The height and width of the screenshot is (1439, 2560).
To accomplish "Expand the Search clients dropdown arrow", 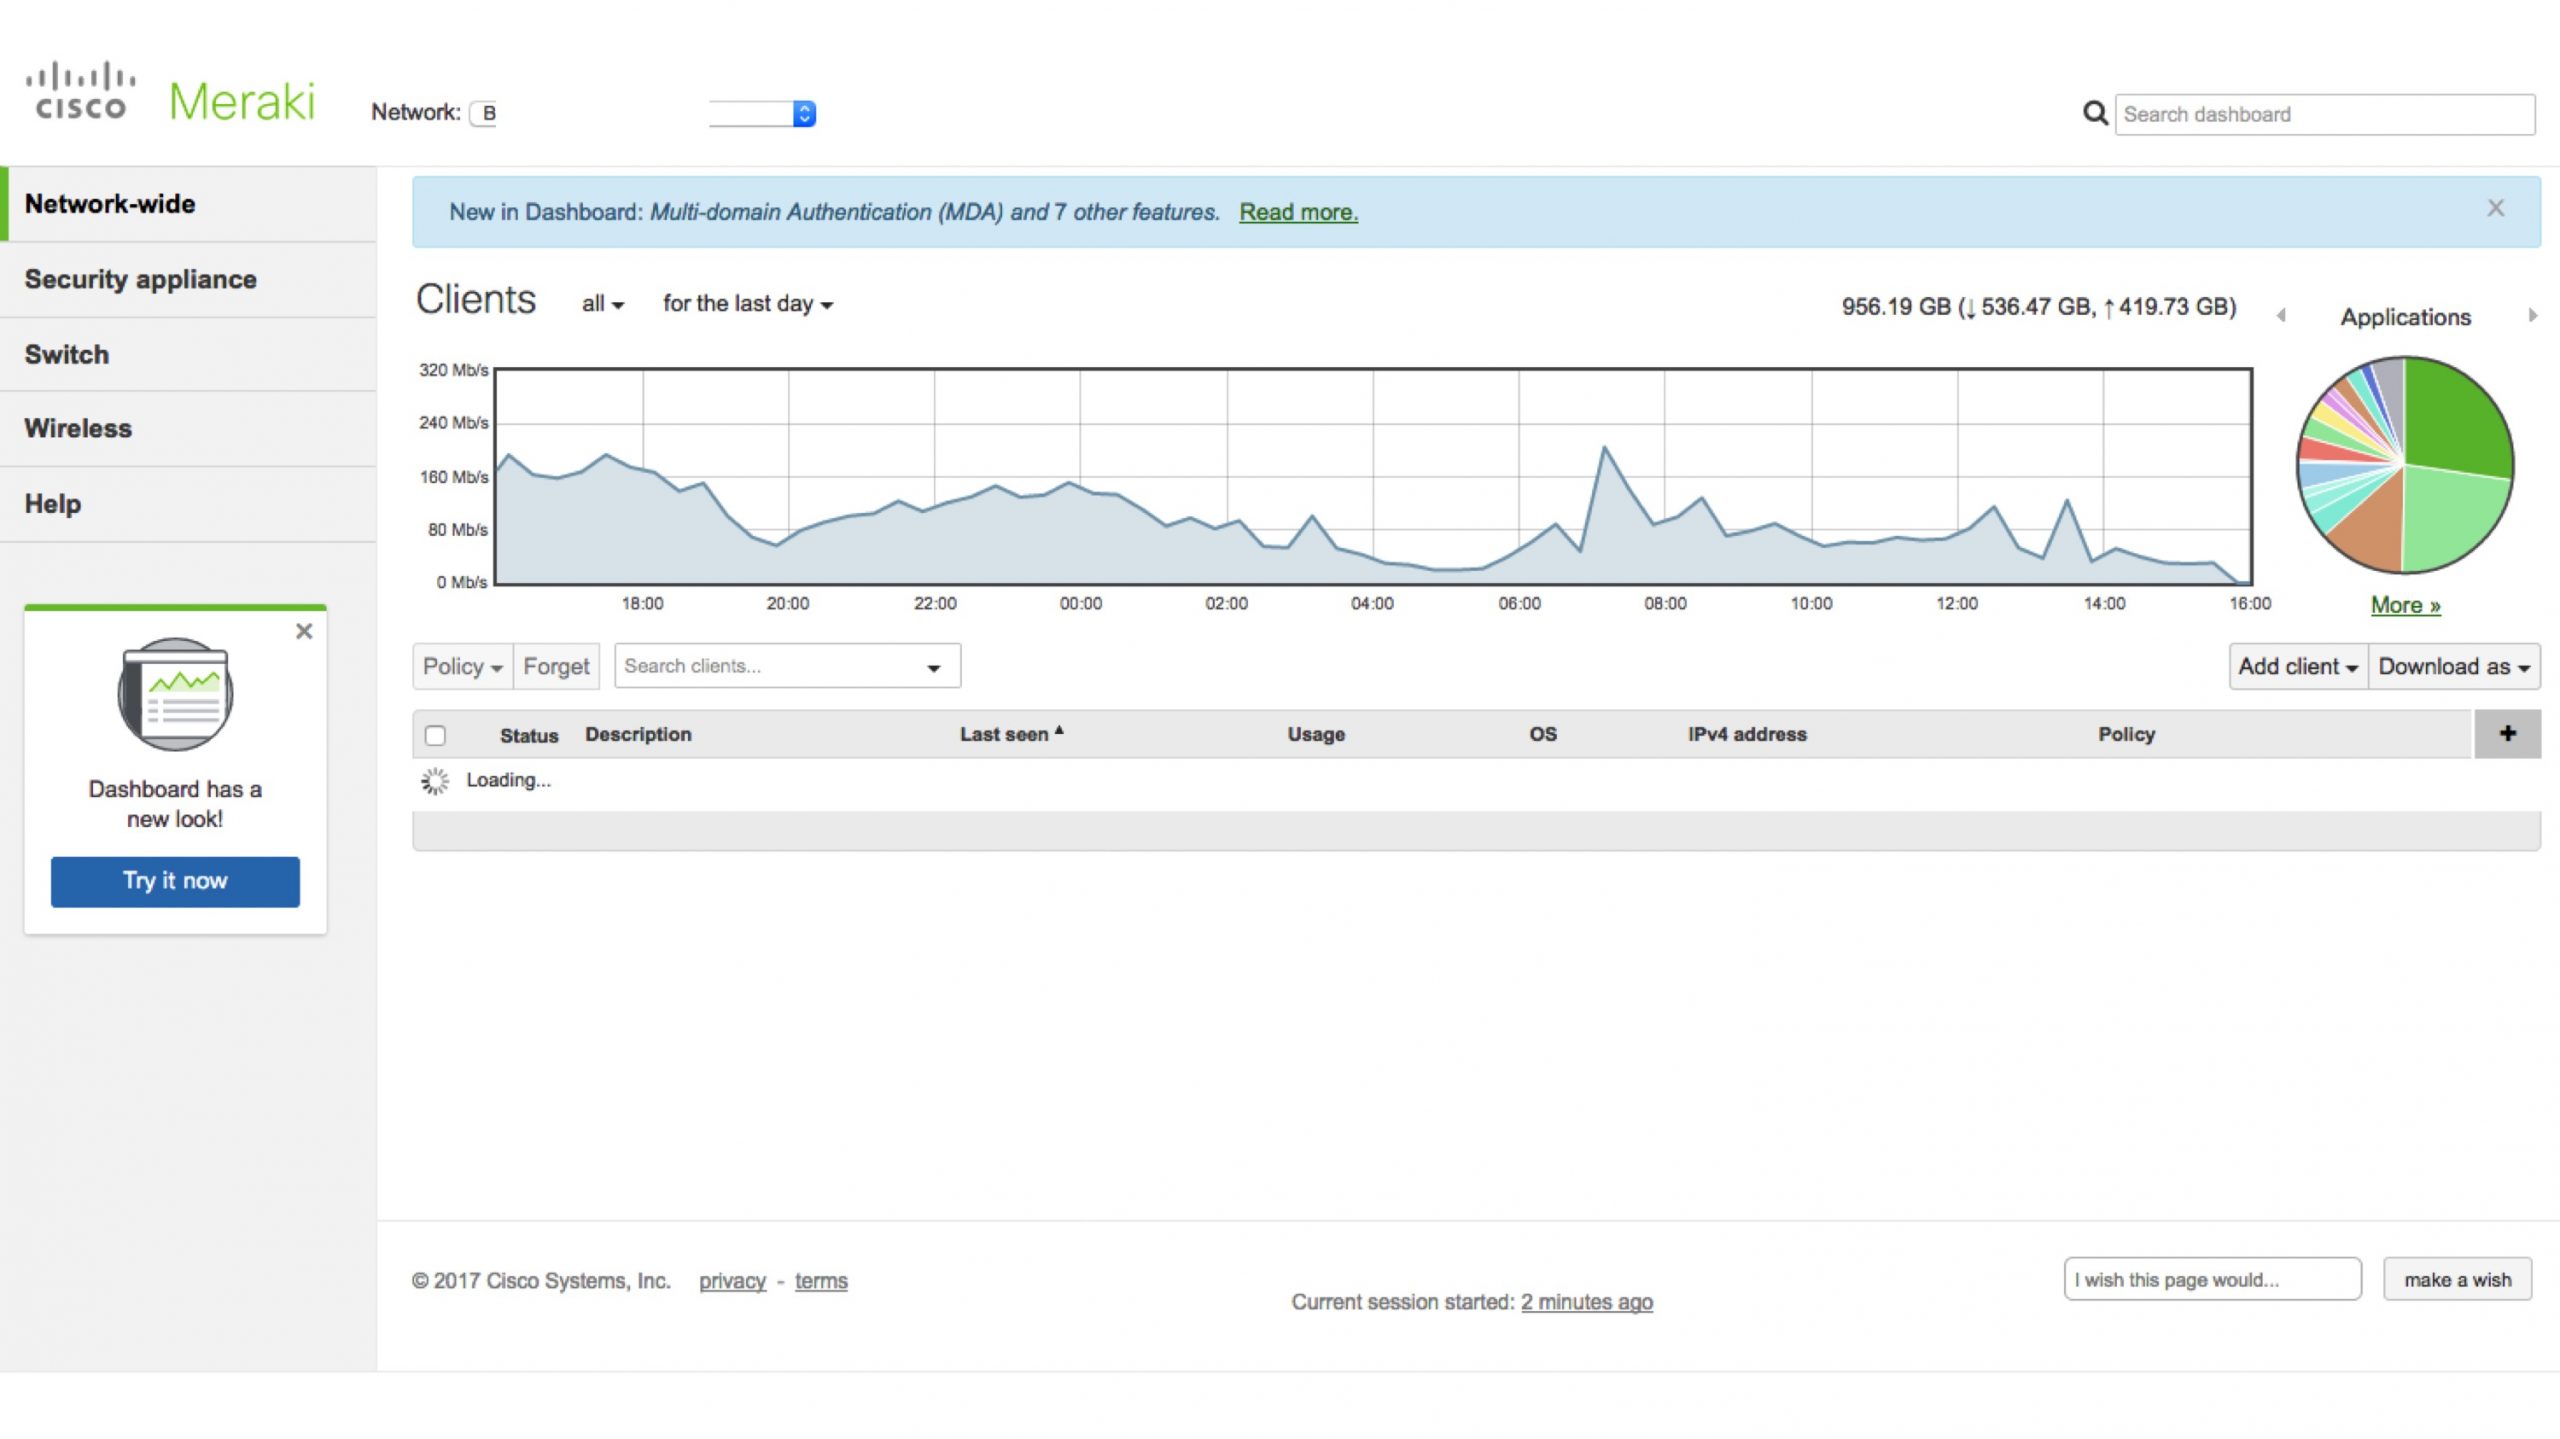I will (x=934, y=668).
